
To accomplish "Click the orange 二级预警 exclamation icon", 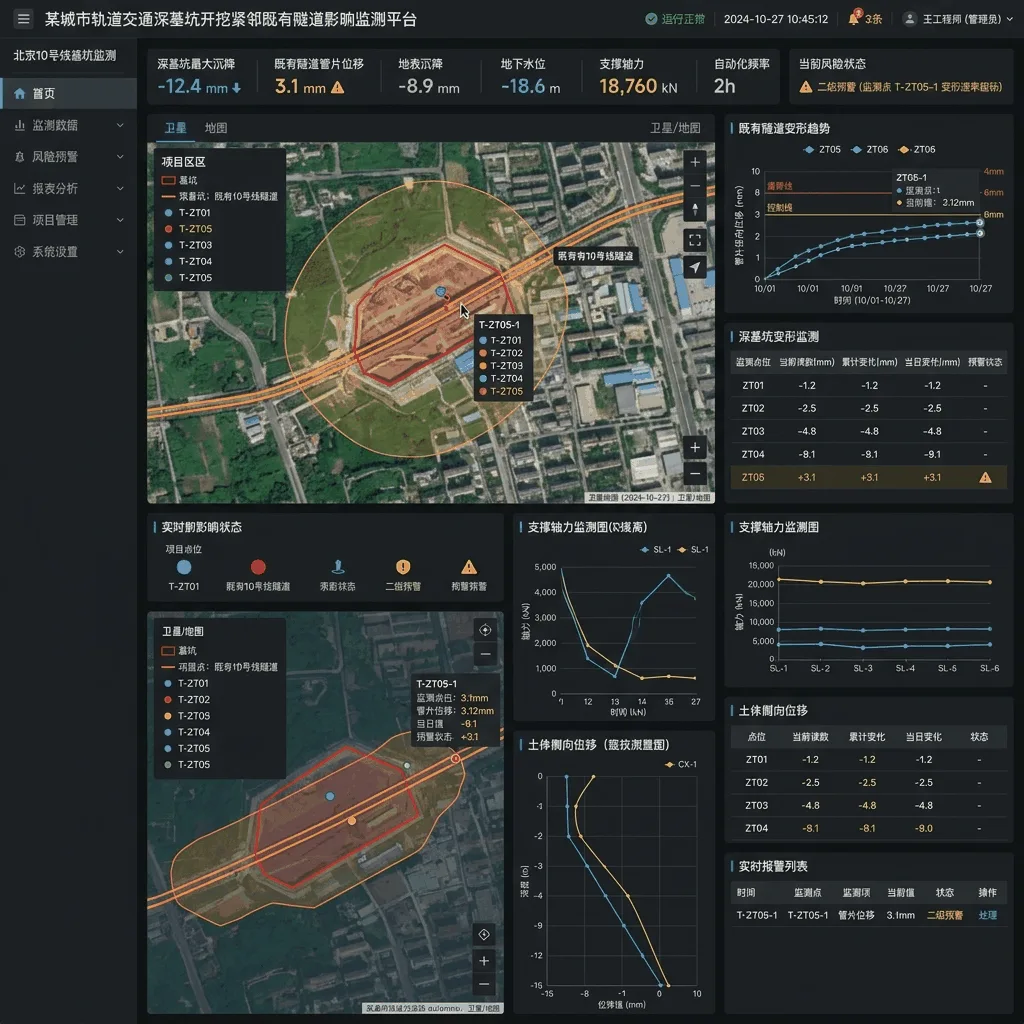I will coord(403,566).
